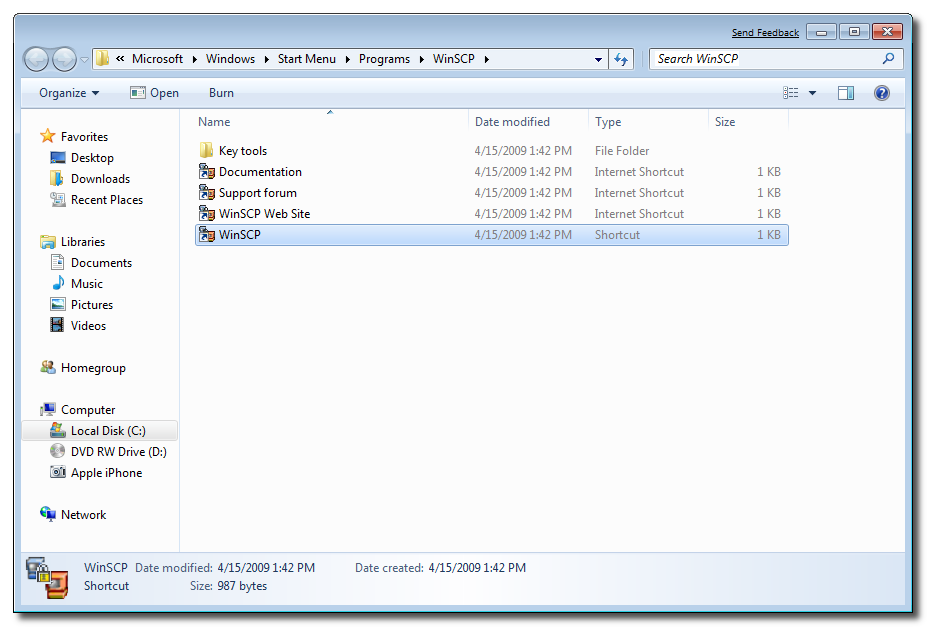Open the Organize menu
The image size is (927, 627).
click(69, 93)
